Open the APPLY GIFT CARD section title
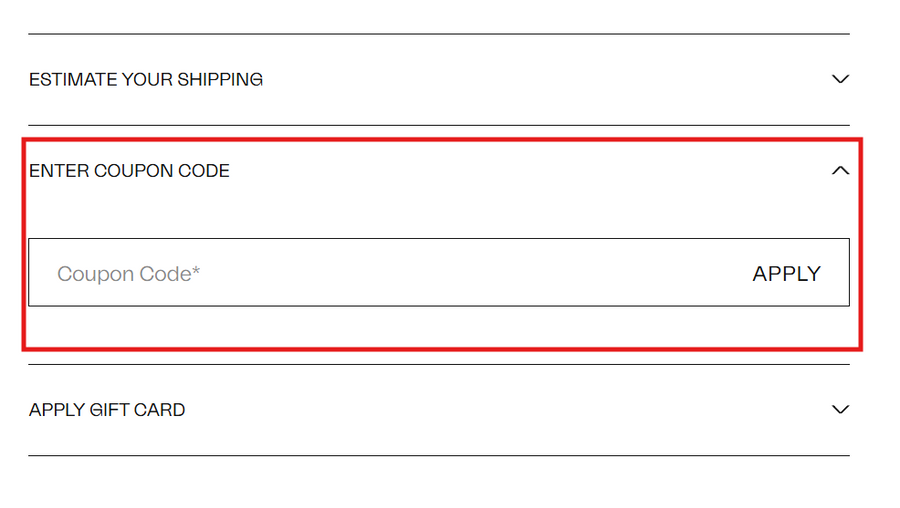 point(107,410)
